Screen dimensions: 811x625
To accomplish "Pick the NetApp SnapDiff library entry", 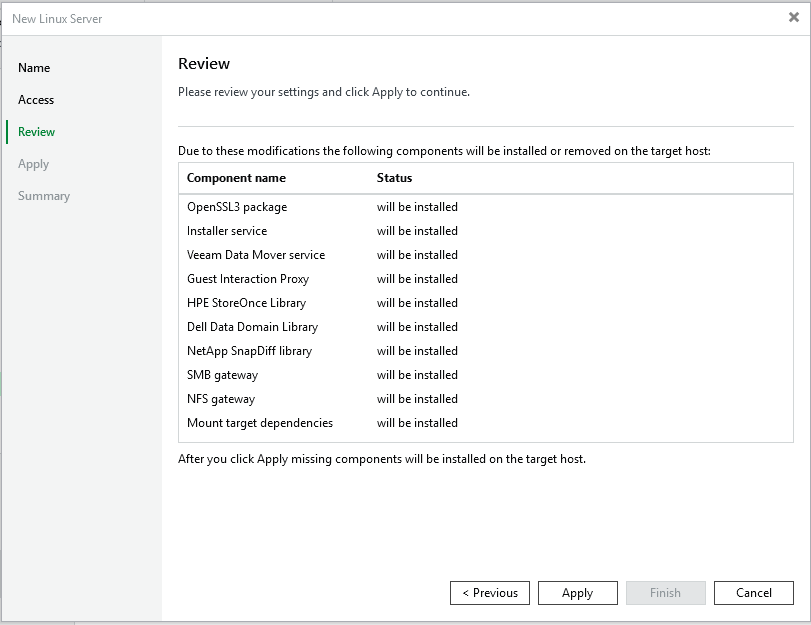I will click(249, 351).
